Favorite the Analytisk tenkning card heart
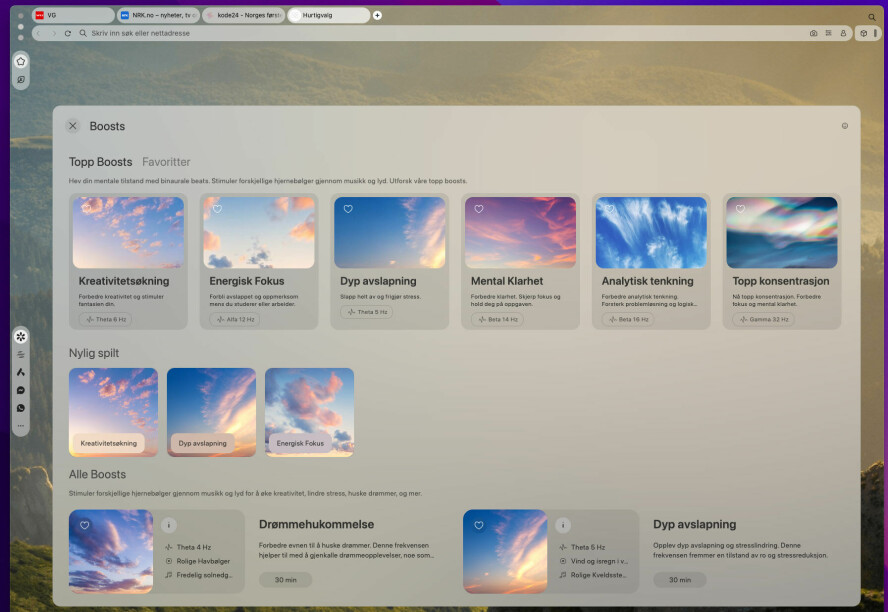 [x=609, y=209]
